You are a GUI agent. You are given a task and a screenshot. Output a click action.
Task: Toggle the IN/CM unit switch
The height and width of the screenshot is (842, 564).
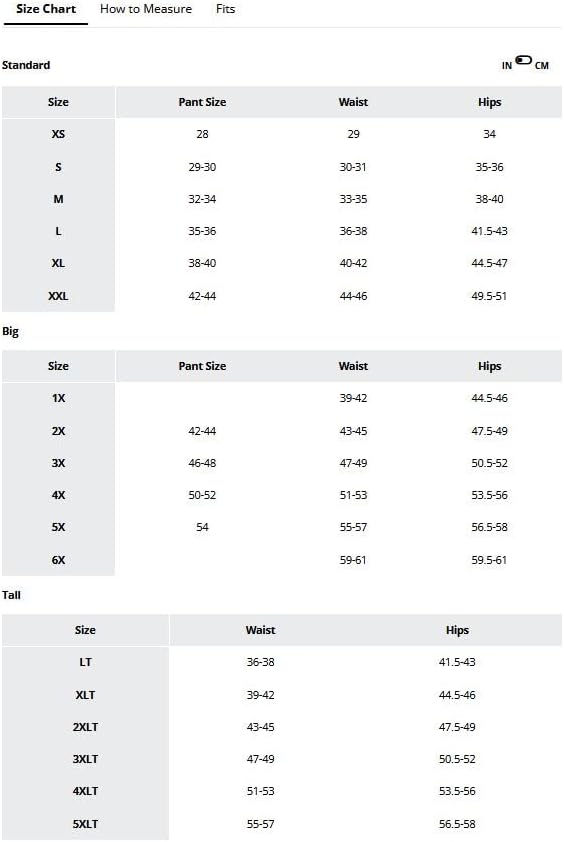click(523, 60)
